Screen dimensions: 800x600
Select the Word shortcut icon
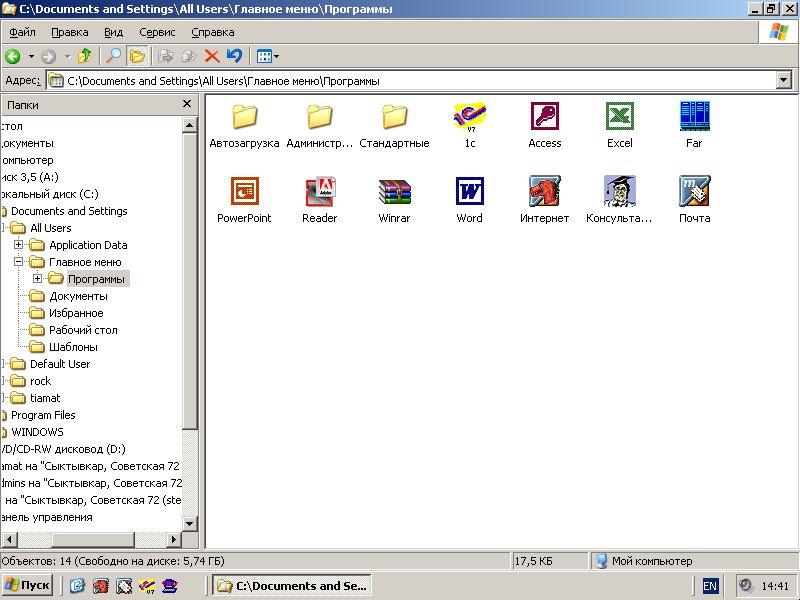469,192
